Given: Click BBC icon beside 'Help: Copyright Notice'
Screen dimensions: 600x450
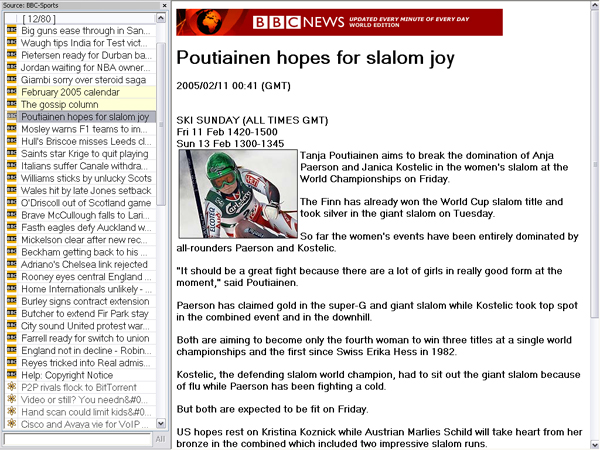Looking at the screenshot, I should point(11,374).
